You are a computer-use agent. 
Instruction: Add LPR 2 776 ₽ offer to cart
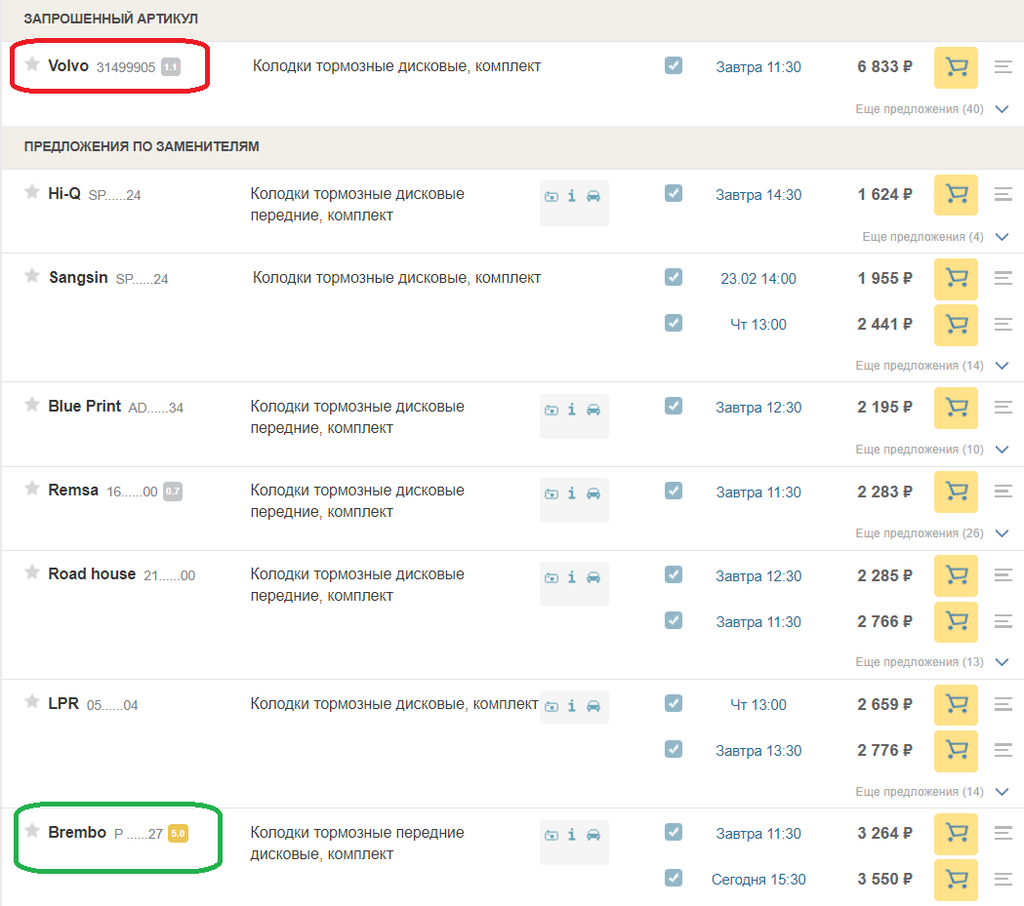(x=955, y=751)
